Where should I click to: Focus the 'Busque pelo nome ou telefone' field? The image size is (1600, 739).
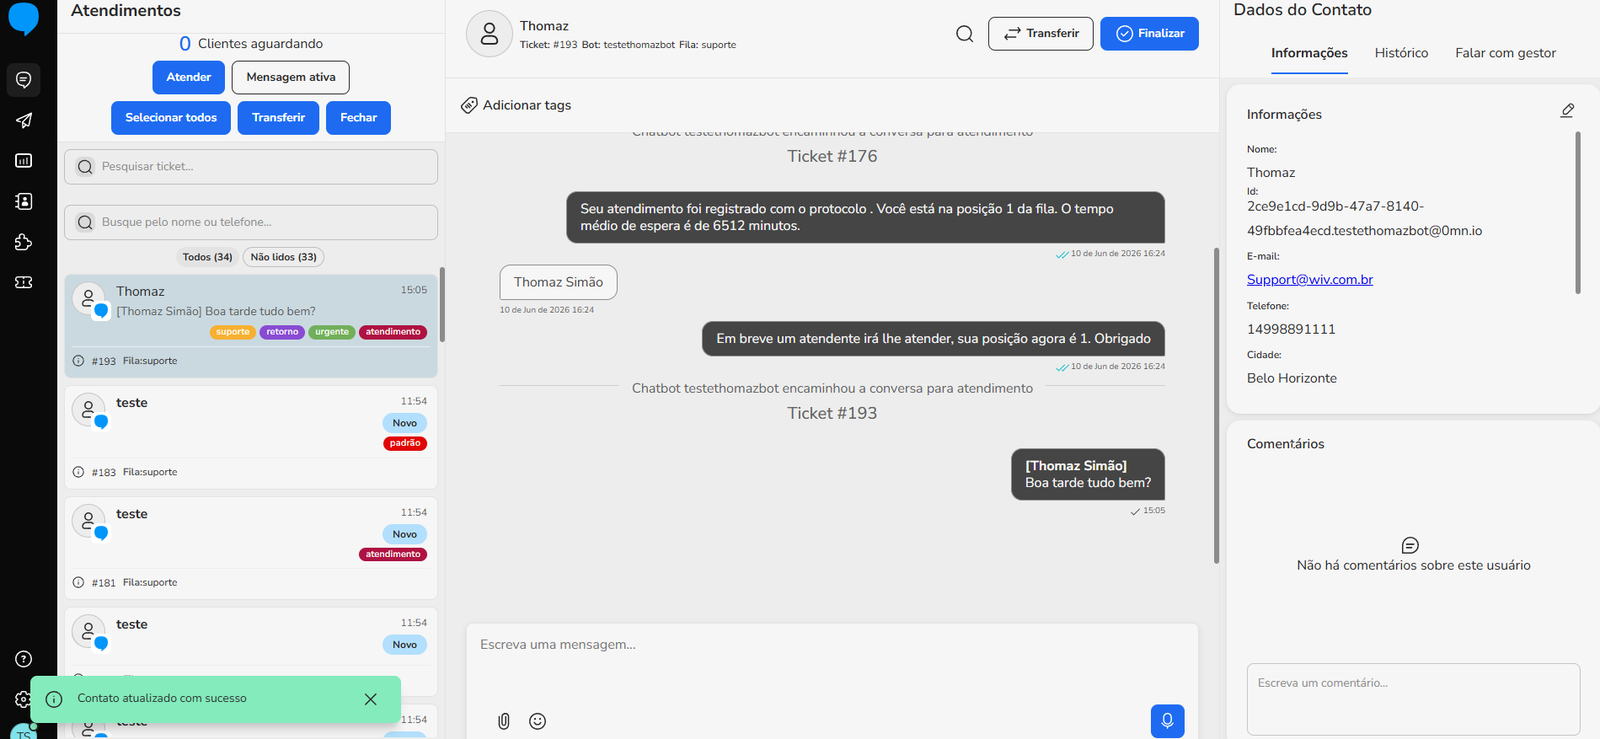coord(251,222)
